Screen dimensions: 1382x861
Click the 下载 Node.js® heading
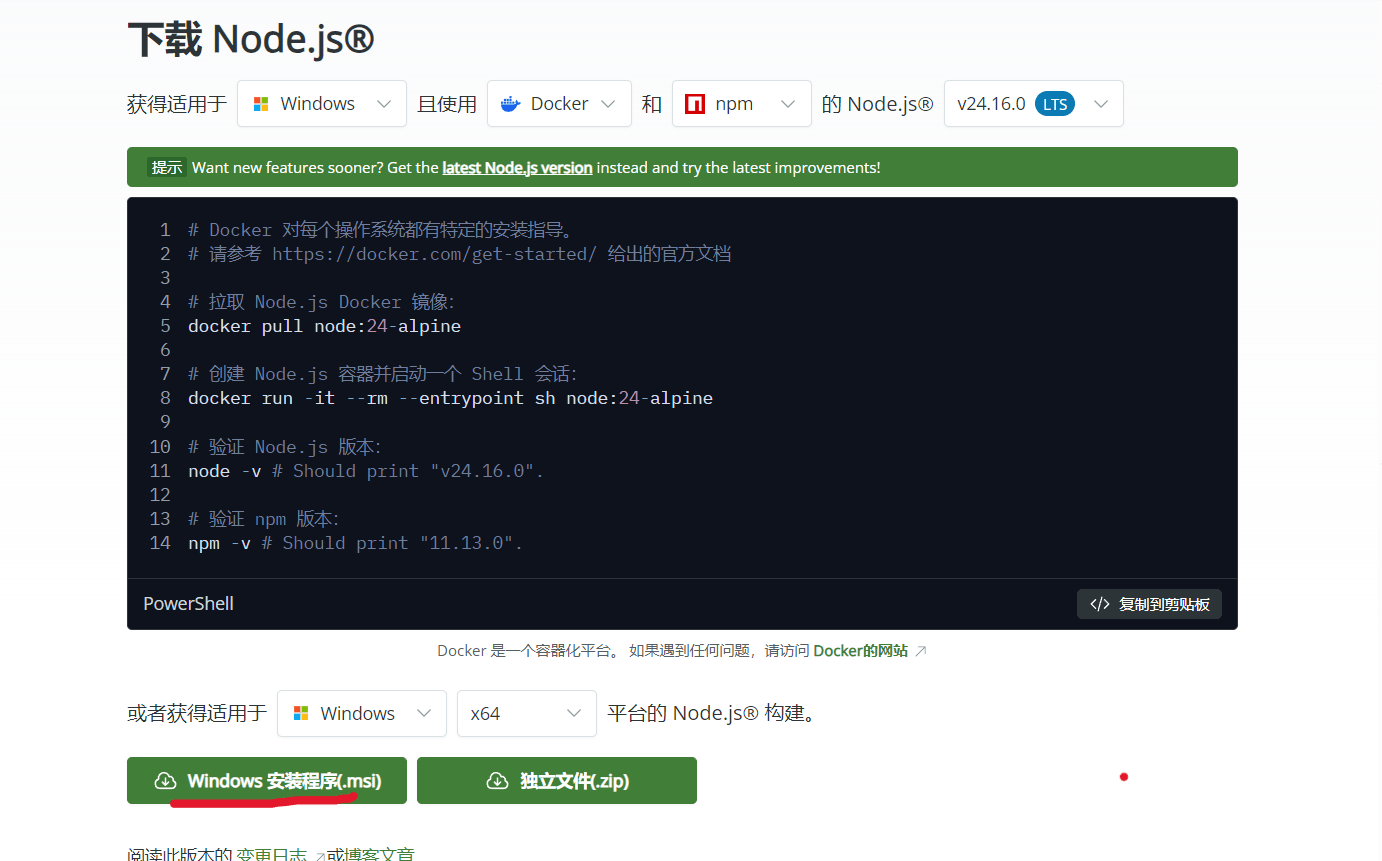pos(251,39)
